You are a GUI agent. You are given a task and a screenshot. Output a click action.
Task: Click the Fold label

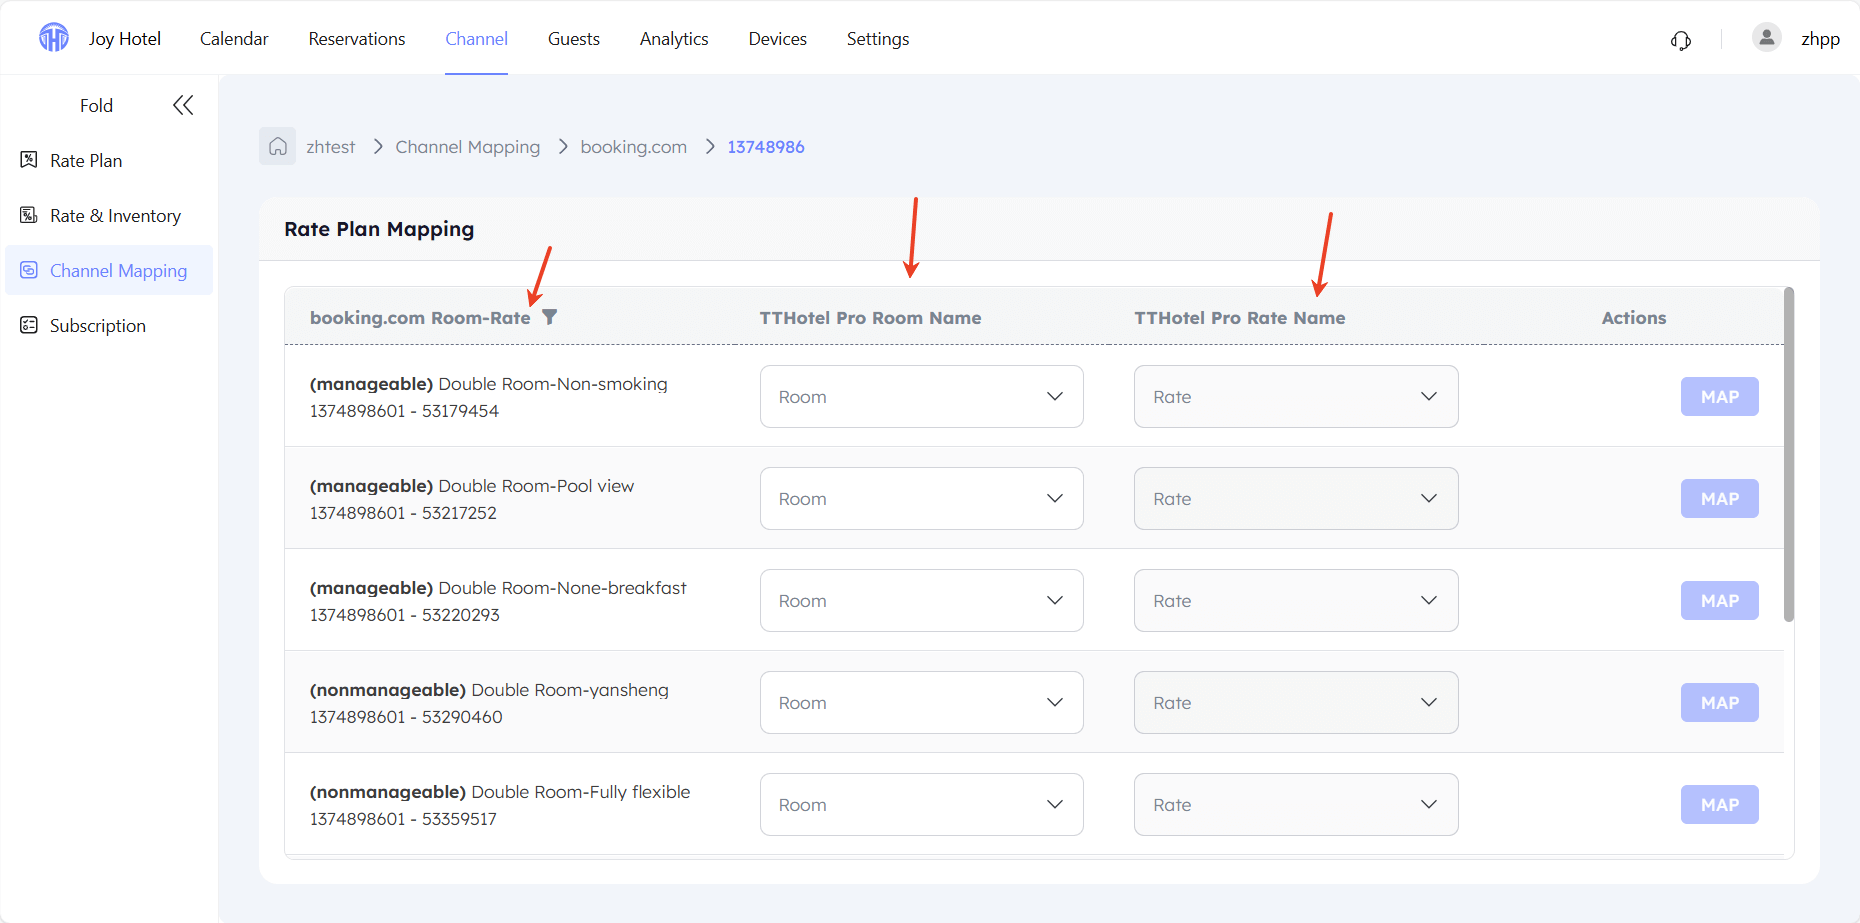96,106
